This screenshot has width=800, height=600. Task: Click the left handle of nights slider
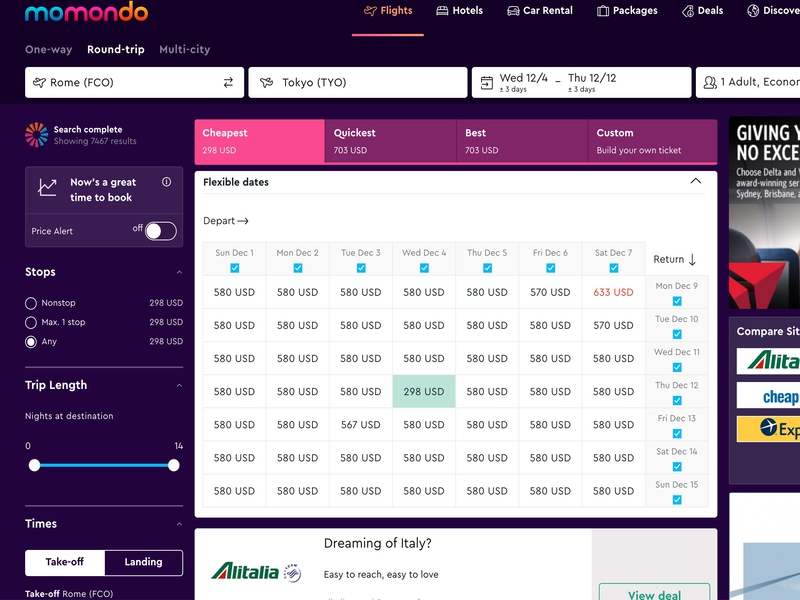[34, 465]
